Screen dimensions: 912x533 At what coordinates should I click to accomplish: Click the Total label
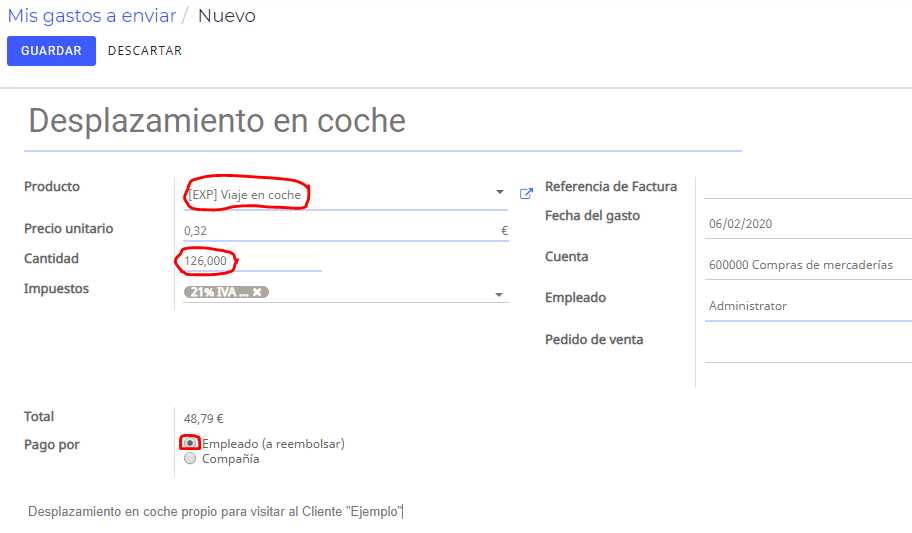pos(39,417)
